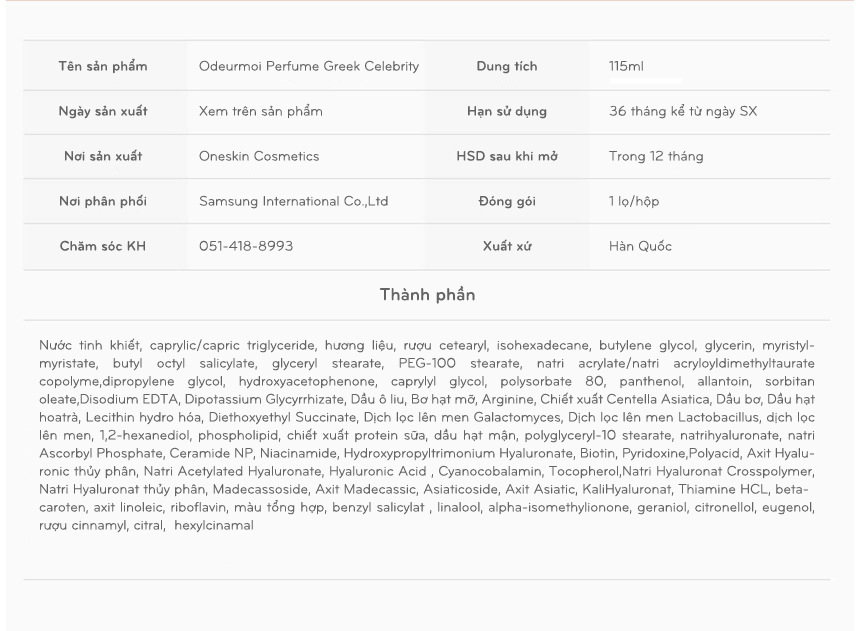The height and width of the screenshot is (631, 860).
Task: Select the product name Odeurmoi Perfume Greek Celebrity
Action: click(309, 67)
